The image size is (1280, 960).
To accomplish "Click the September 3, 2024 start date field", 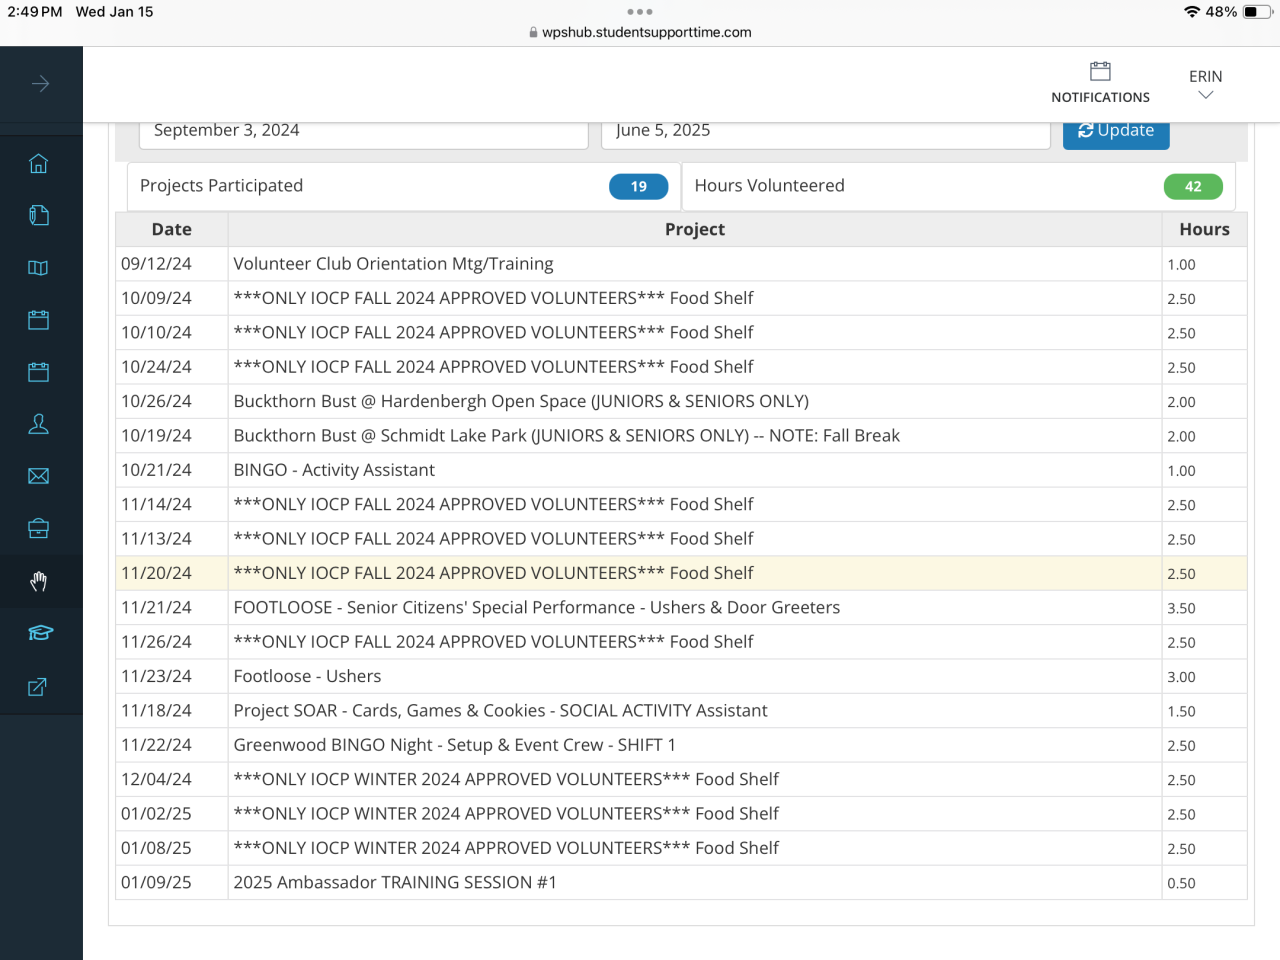I will (364, 131).
